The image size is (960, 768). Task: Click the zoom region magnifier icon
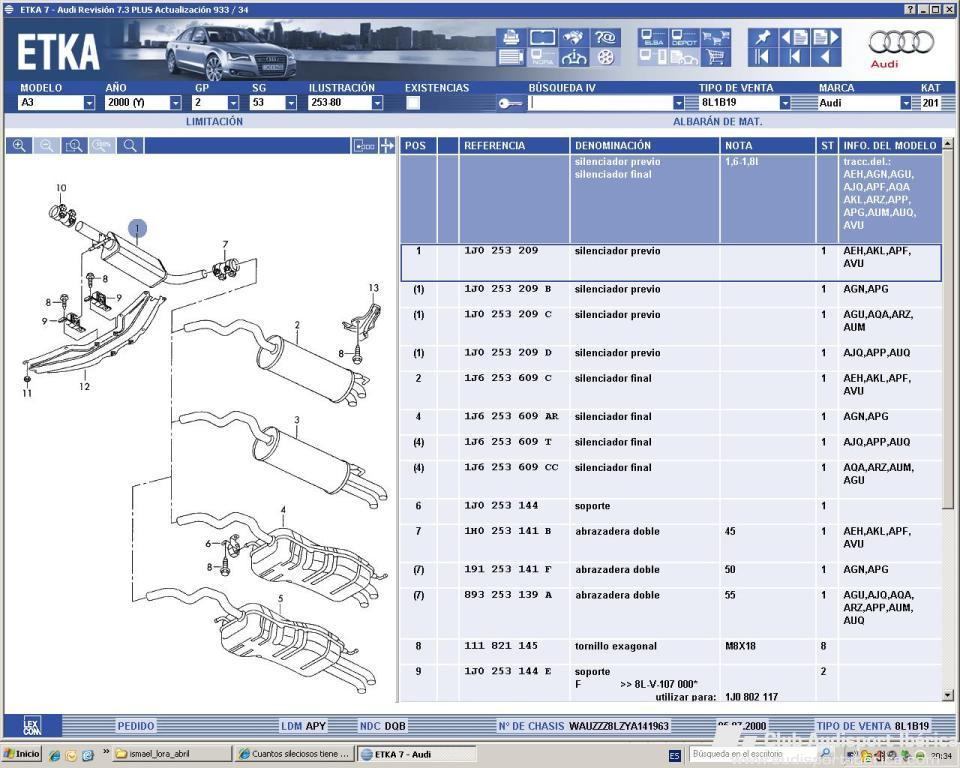pyautogui.click(x=74, y=146)
